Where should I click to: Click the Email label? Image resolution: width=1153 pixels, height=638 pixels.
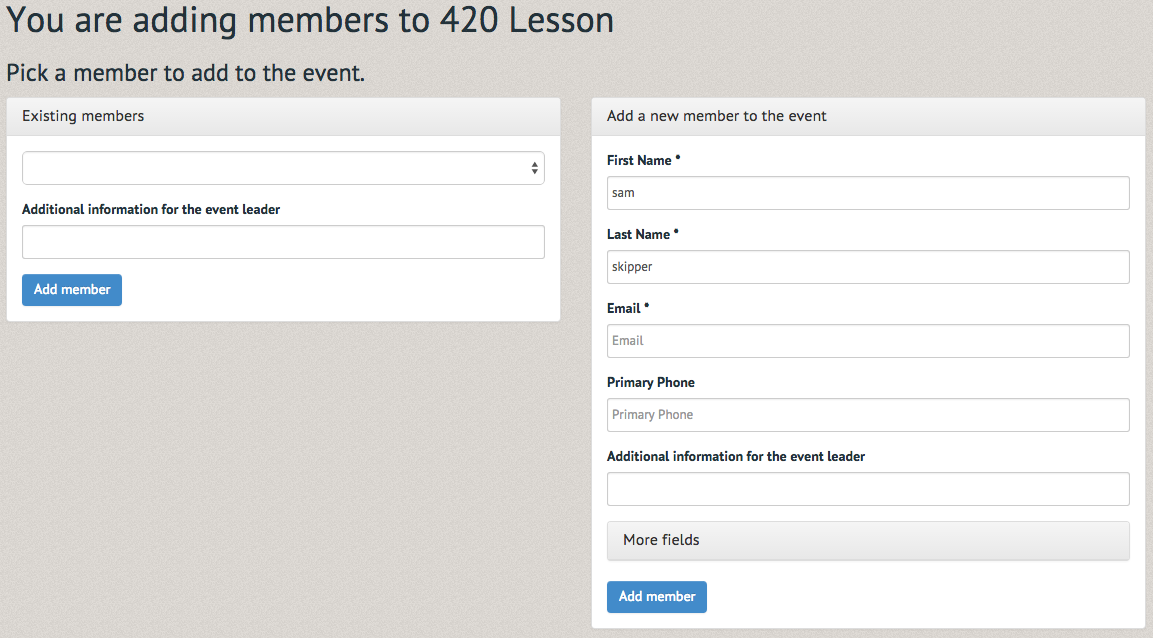point(624,309)
